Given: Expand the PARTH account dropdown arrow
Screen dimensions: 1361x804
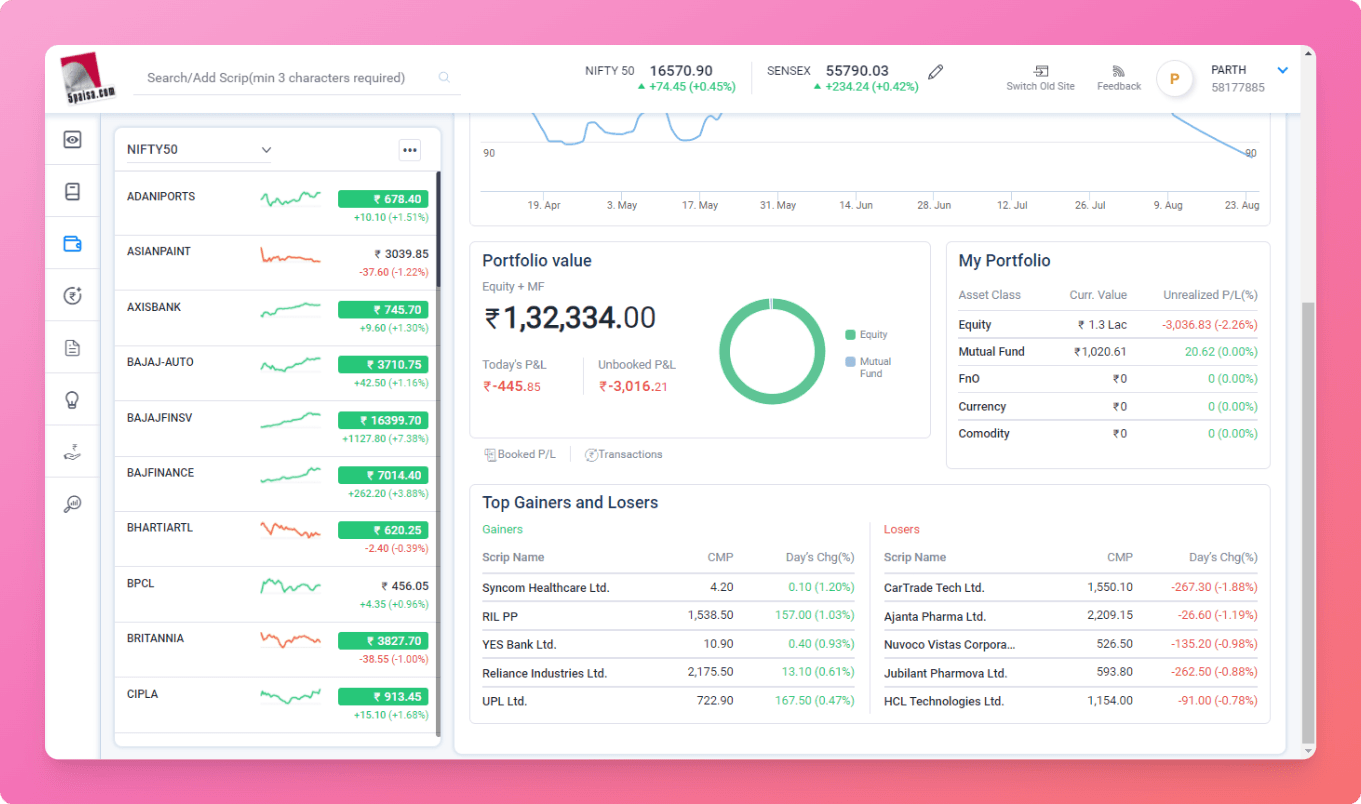Looking at the screenshot, I should [x=1283, y=71].
